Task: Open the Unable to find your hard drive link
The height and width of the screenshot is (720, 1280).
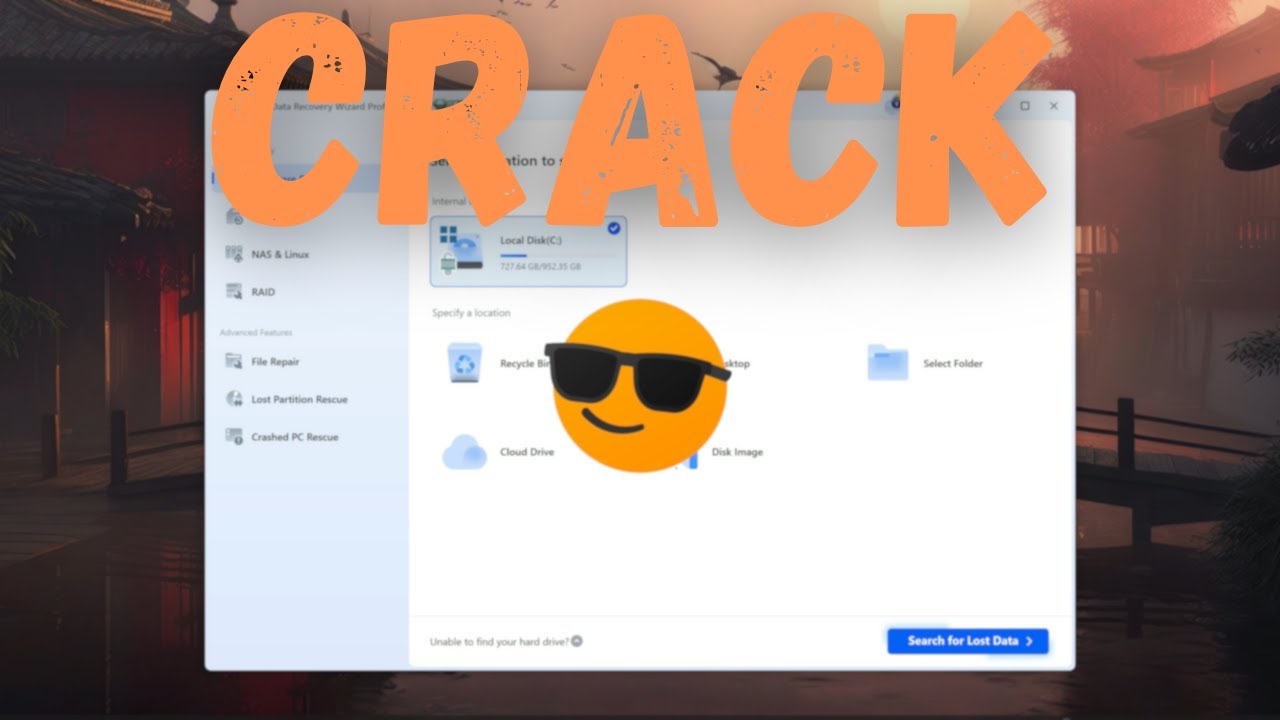Action: coord(506,641)
